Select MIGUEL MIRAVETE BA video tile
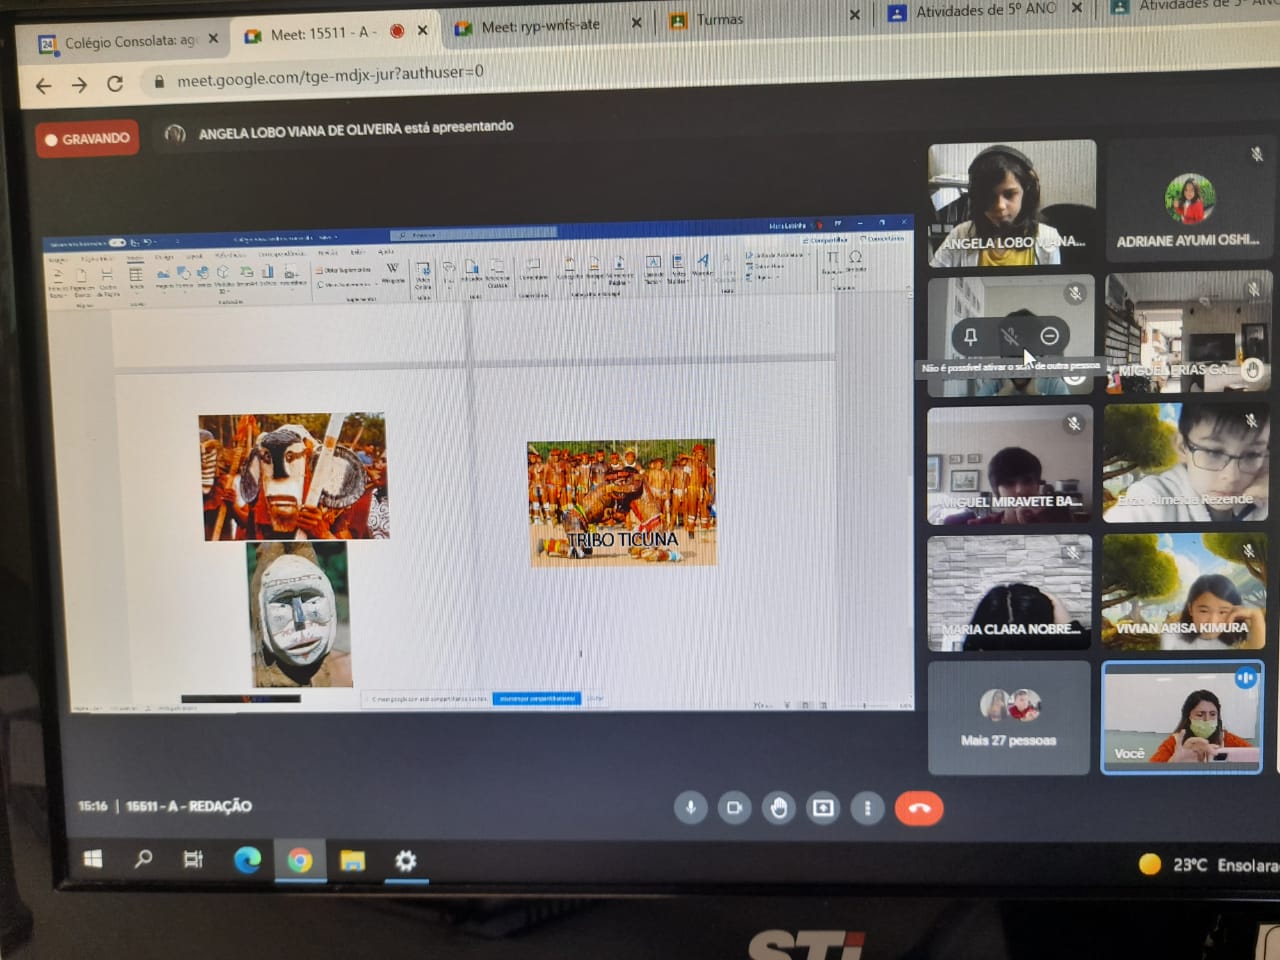 (1010, 465)
